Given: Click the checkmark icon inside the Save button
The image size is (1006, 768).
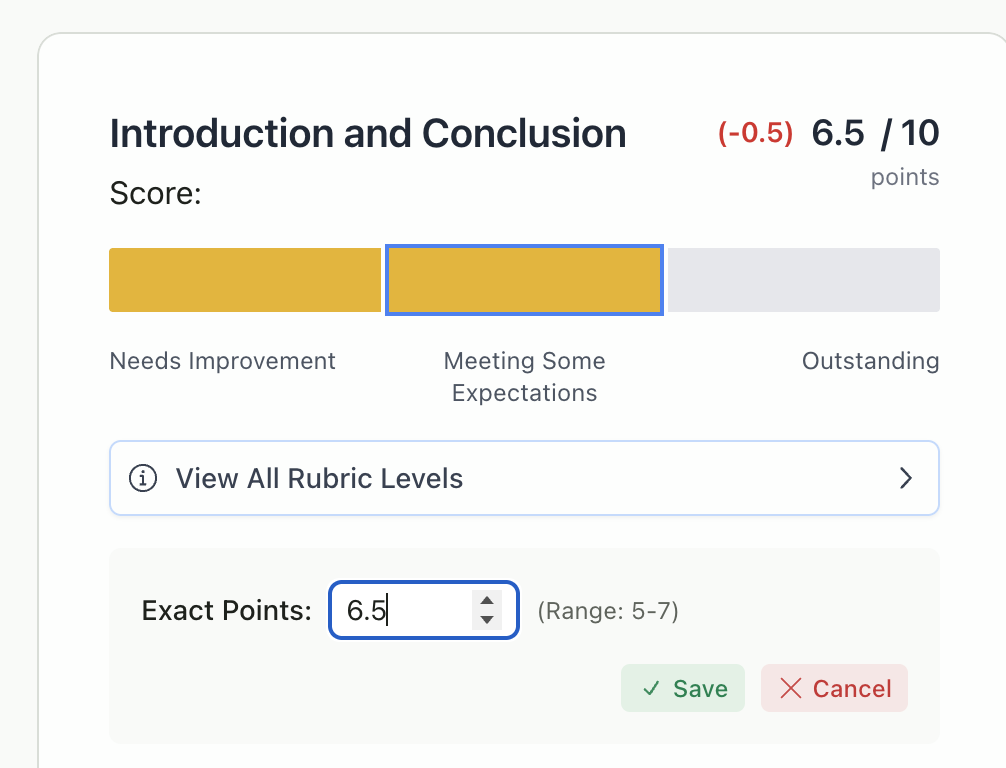Looking at the screenshot, I should pyautogui.click(x=652, y=688).
